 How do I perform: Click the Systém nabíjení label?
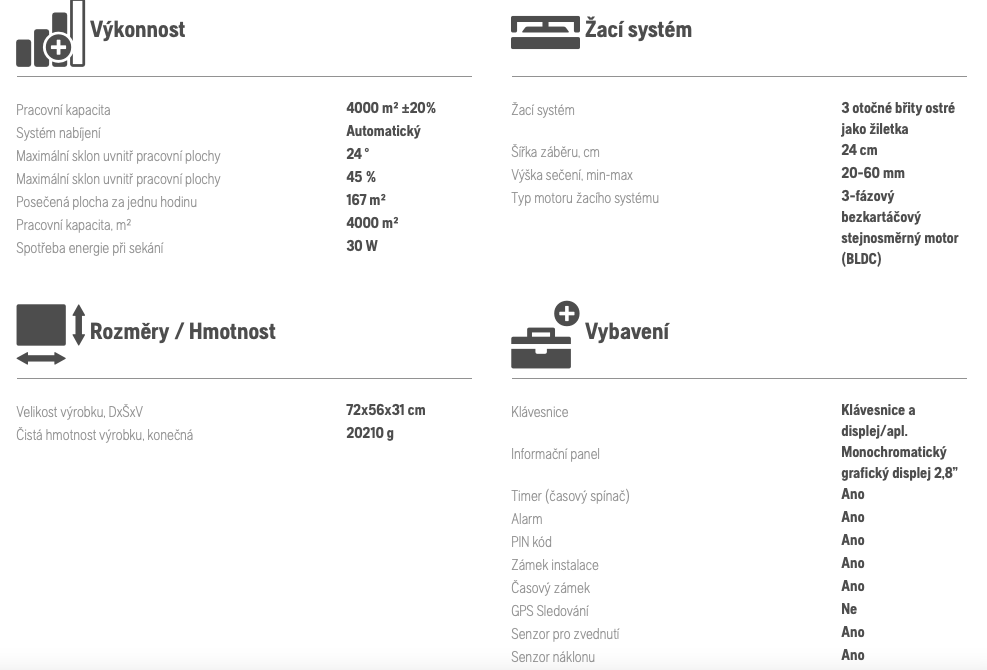[59, 133]
